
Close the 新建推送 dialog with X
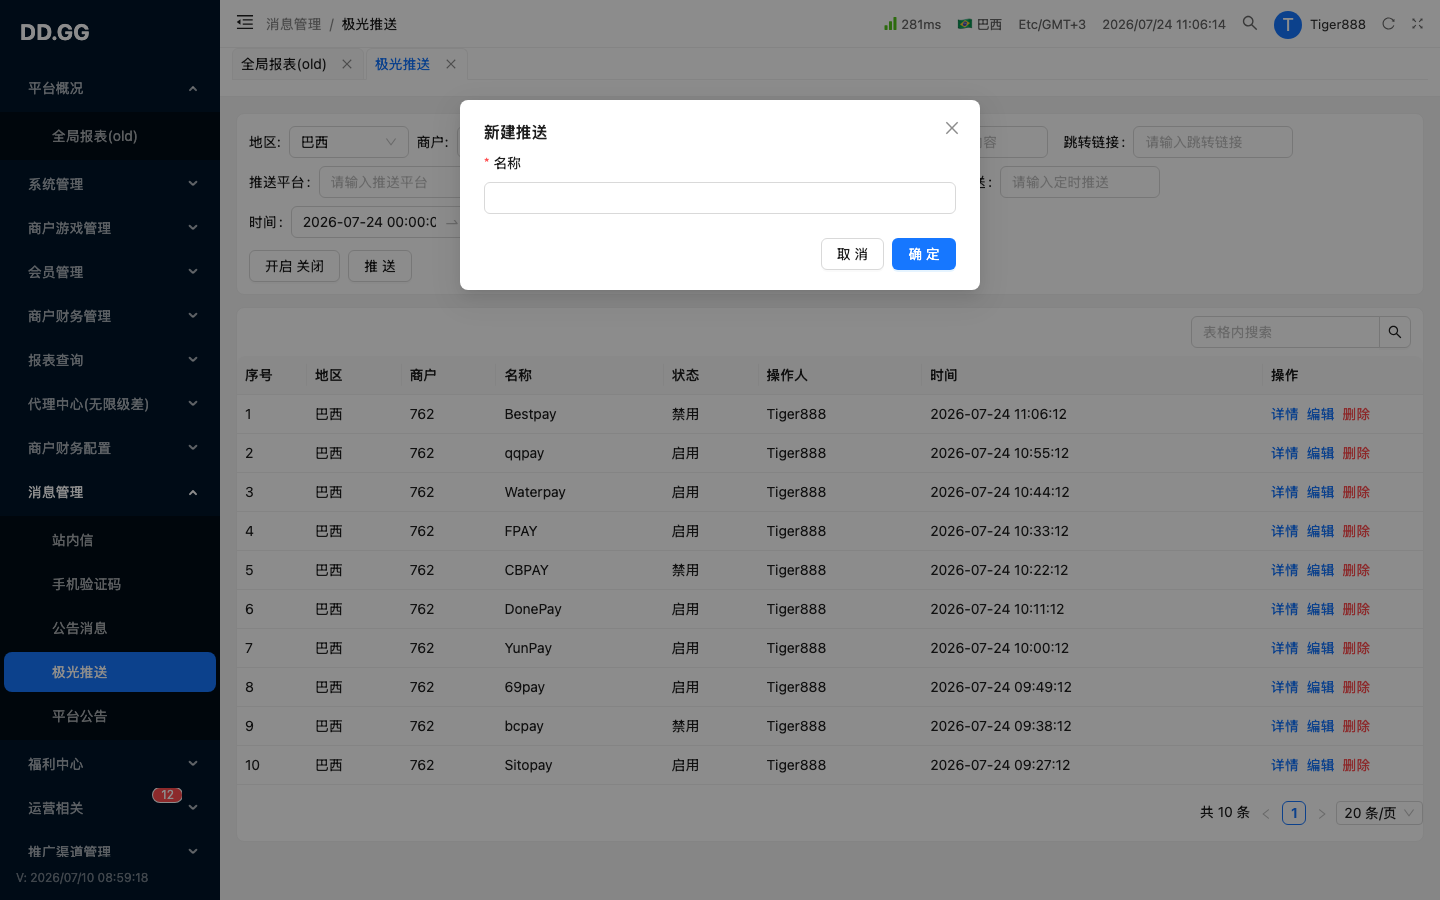952,128
